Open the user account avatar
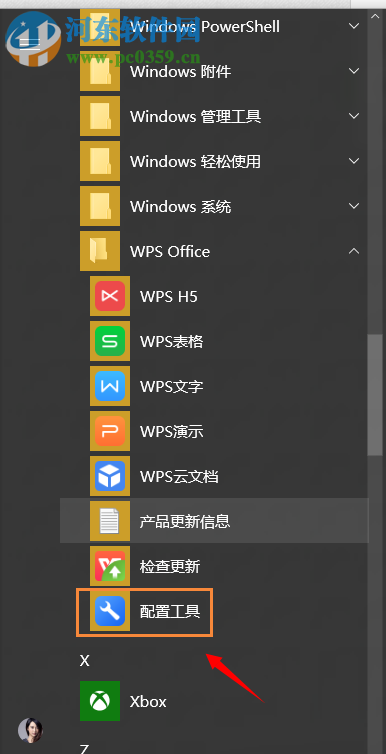The height and width of the screenshot is (754, 386). point(30,730)
